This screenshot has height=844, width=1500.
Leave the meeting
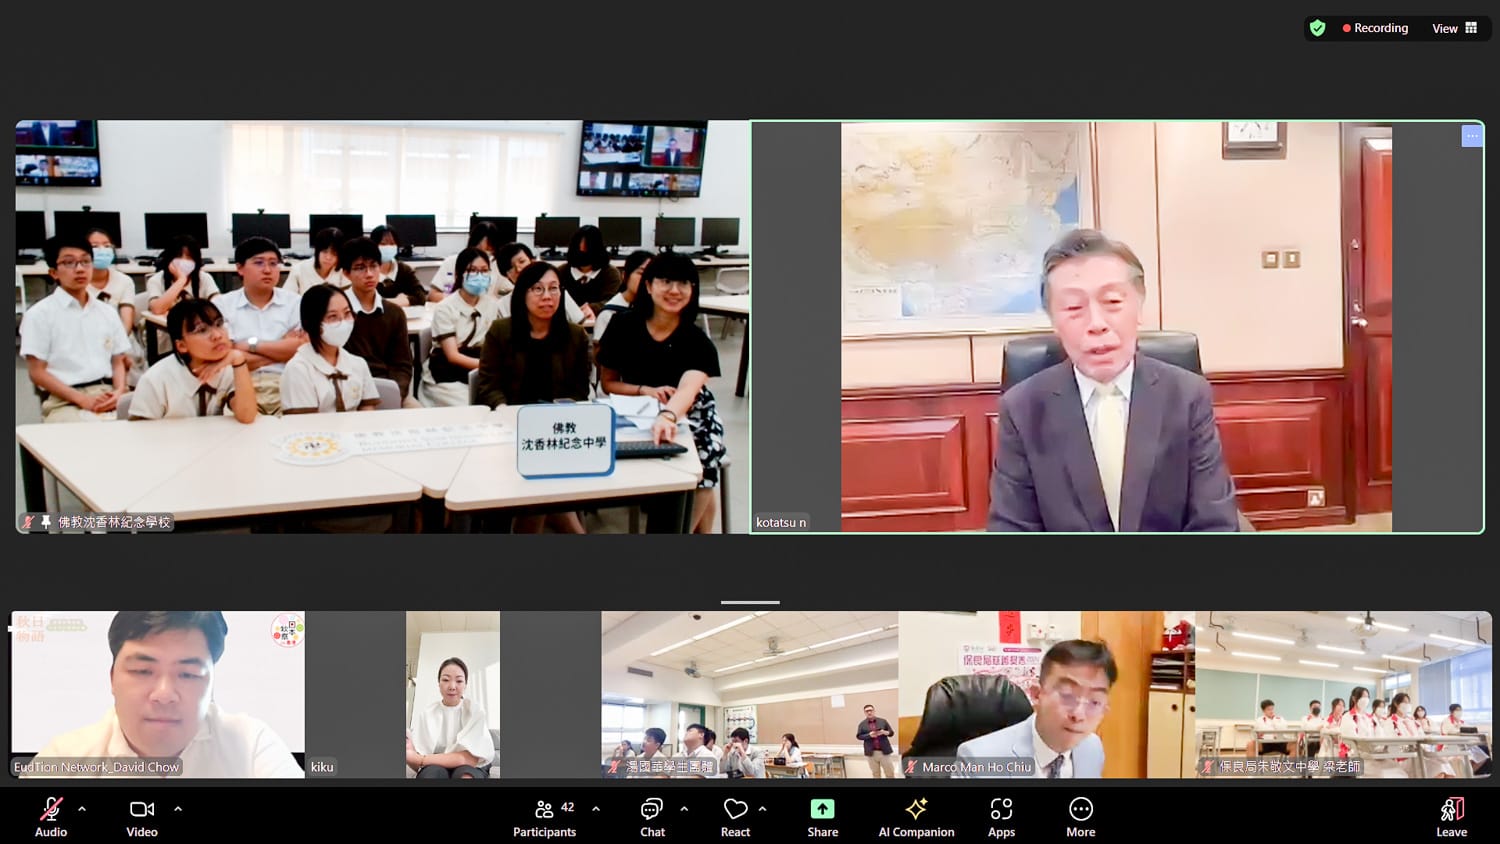(1451, 809)
